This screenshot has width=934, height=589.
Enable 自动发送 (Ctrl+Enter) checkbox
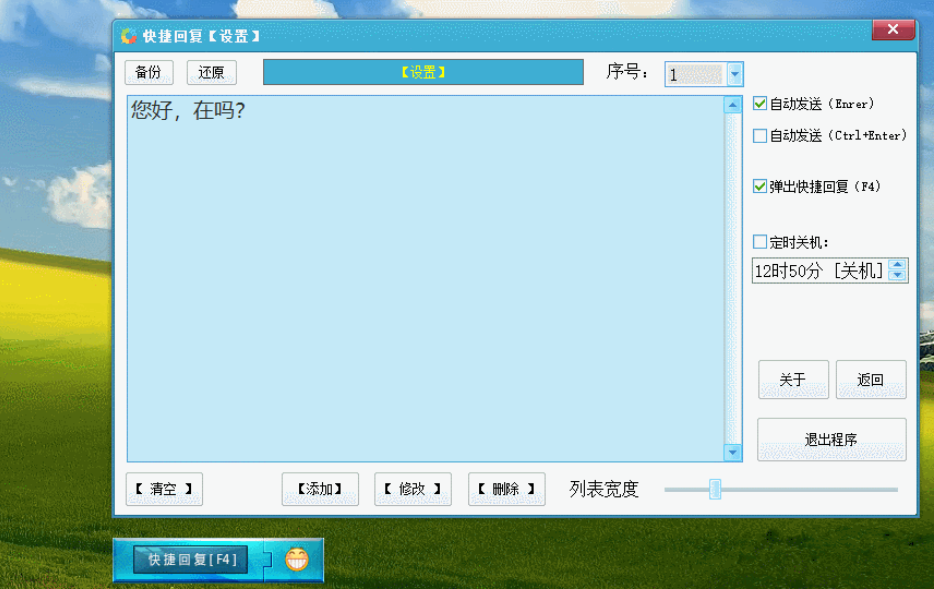pyautogui.click(x=759, y=136)
